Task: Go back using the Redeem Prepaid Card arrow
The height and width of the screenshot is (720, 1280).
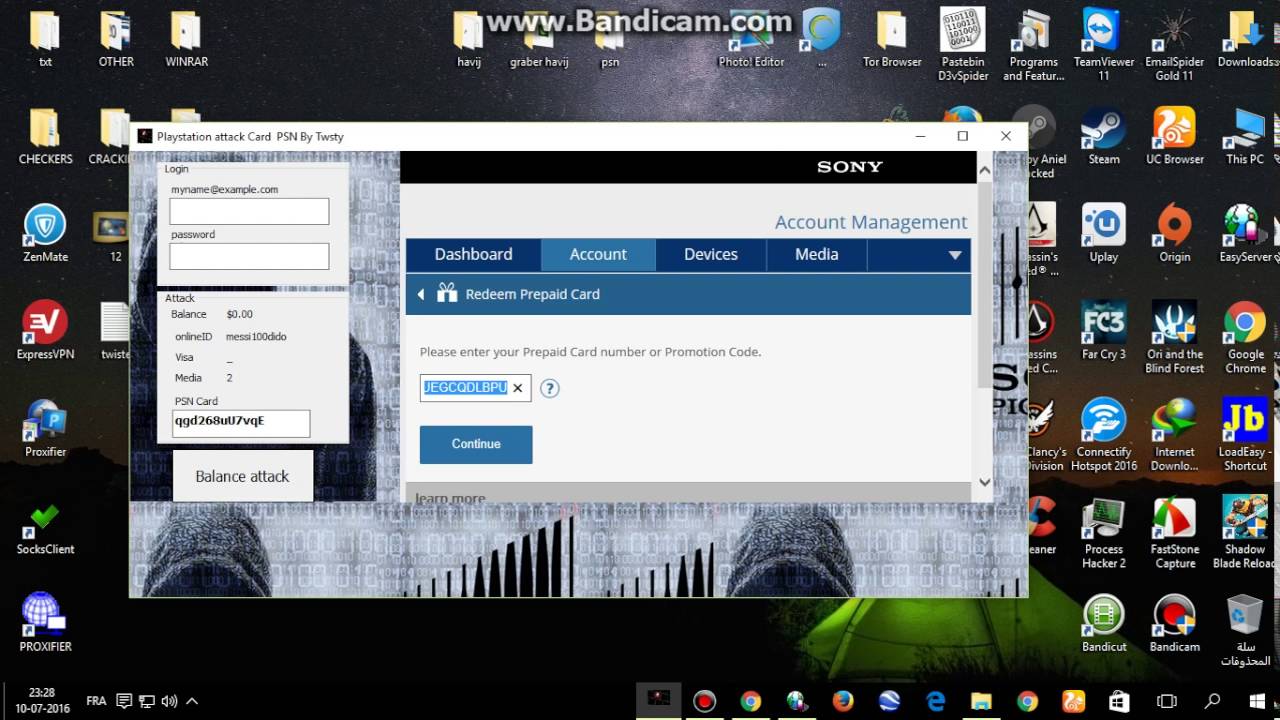Action: 421,294
